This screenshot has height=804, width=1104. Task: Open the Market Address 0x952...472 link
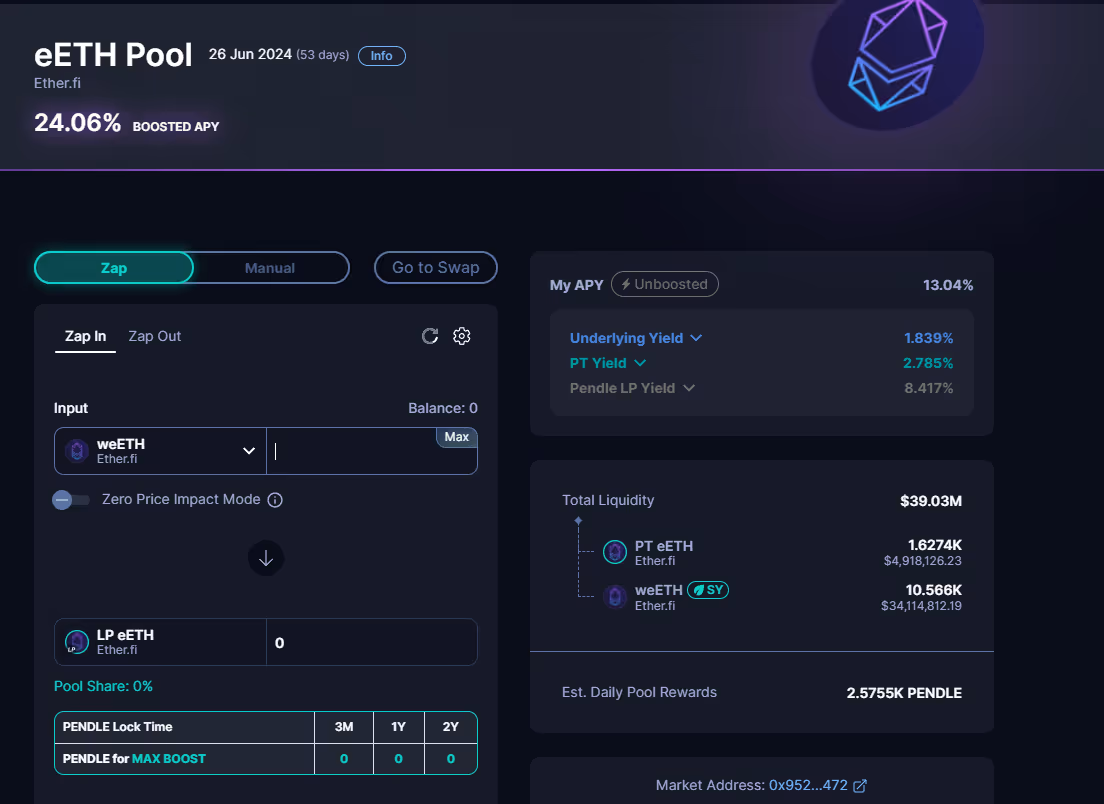point(808,785)
